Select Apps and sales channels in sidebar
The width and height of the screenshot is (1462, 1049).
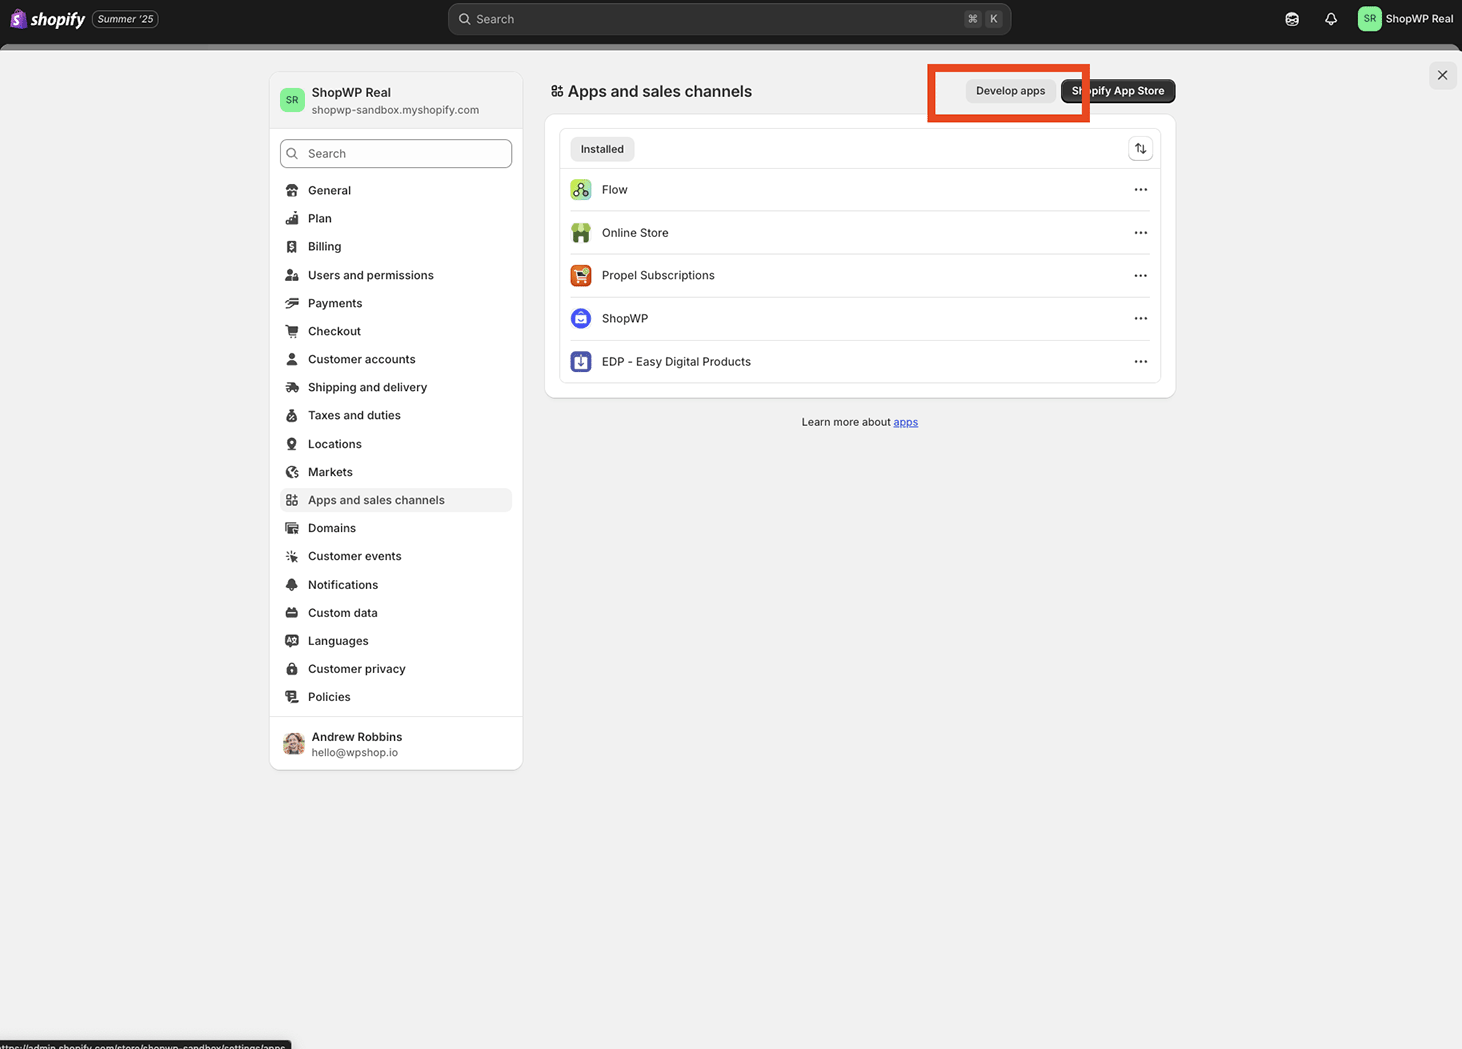[x=396, y=500]
